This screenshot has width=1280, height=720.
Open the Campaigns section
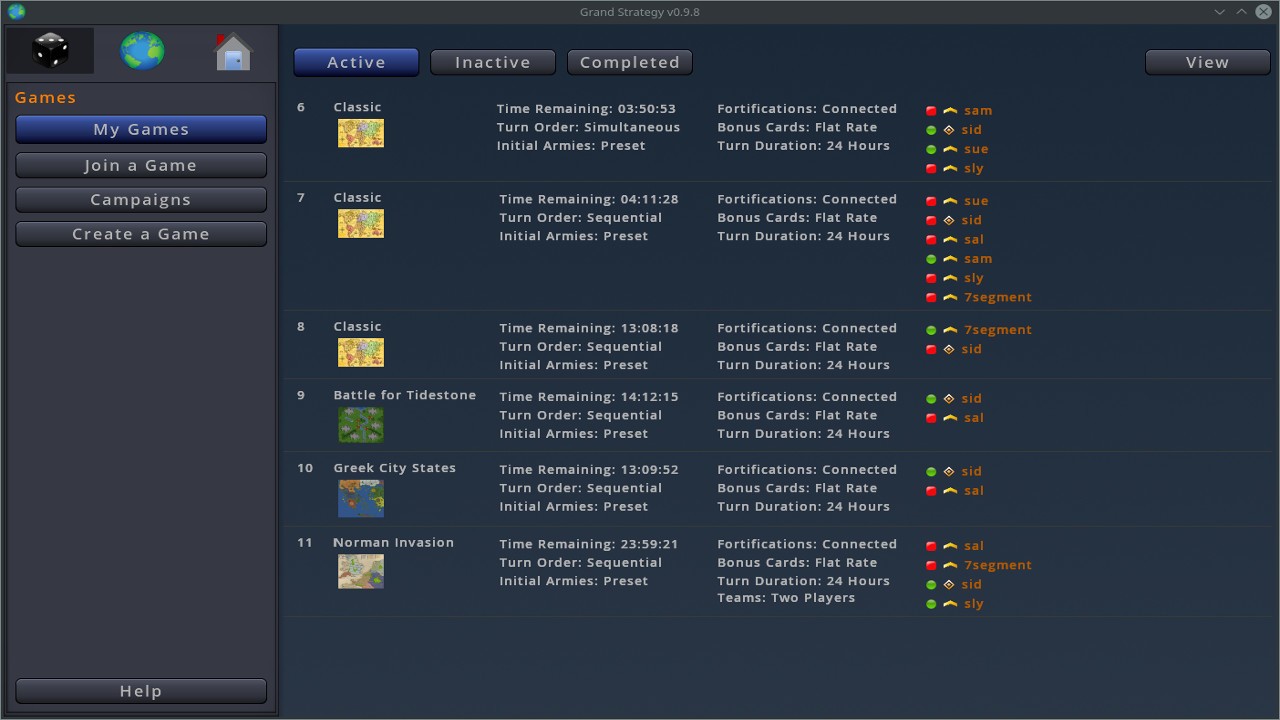141,200
